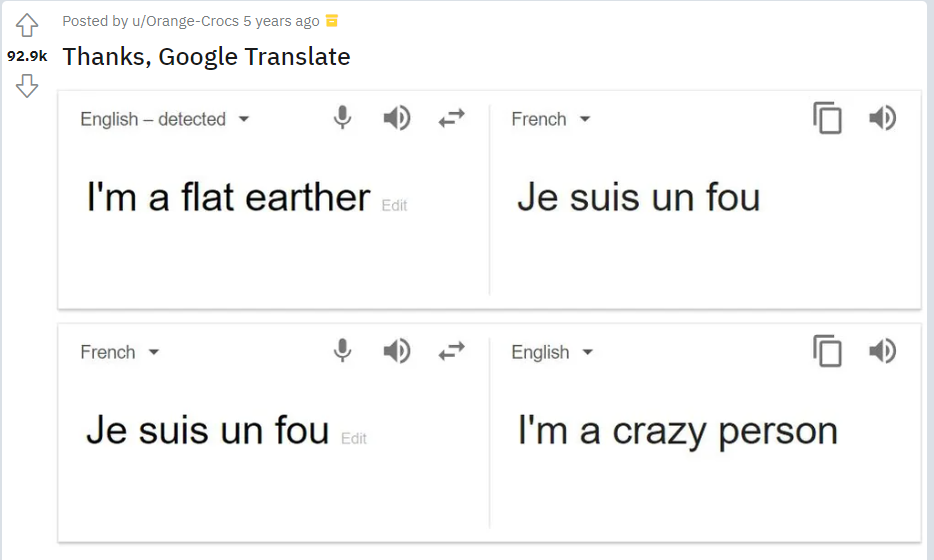The image size is (934, 560).
Task: Click the microphone icon in top translation panel
Action: pos(342,119)
